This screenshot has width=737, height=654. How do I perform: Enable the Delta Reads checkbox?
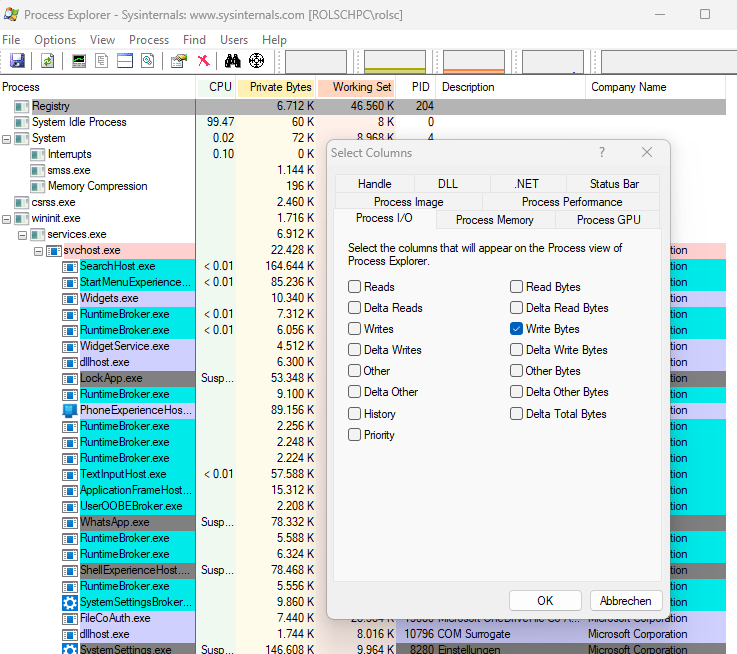(x=354, y=307)
